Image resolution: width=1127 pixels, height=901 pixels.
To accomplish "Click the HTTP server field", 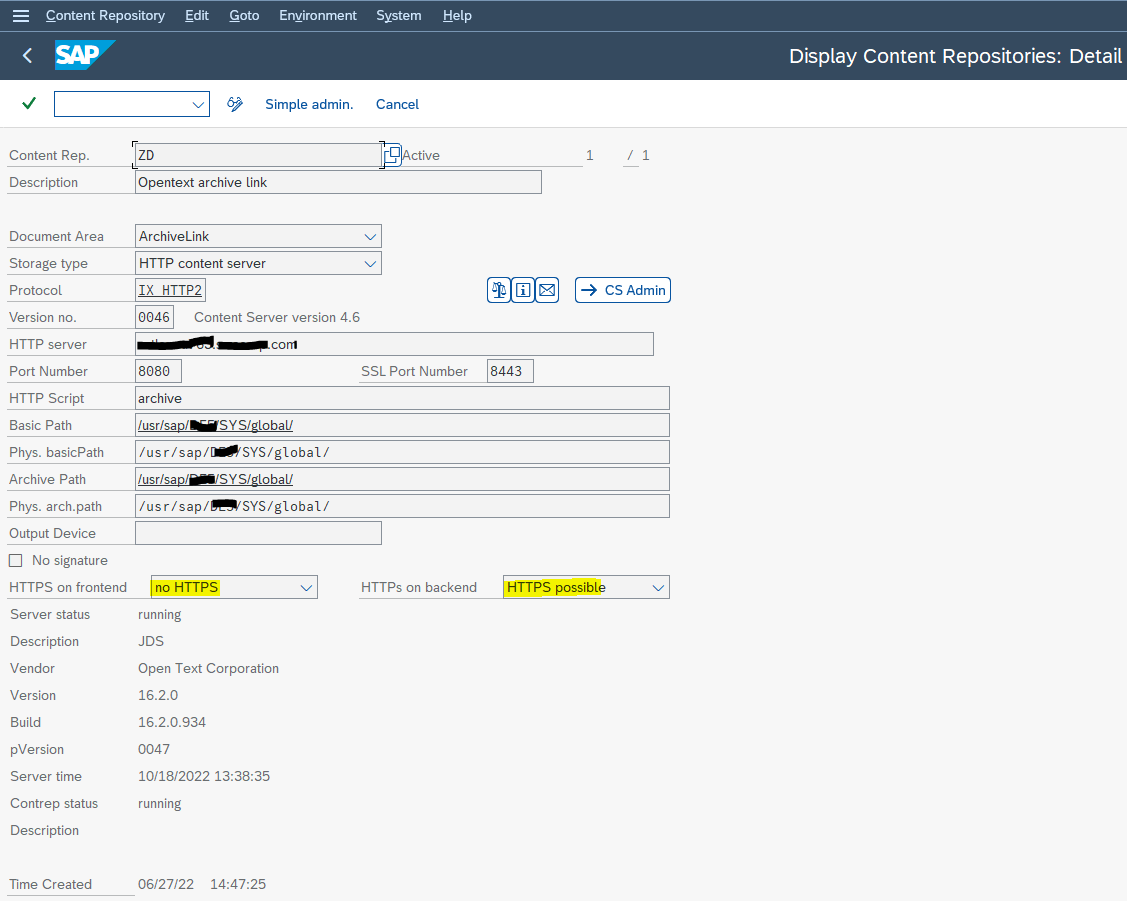I will (394, 344).
